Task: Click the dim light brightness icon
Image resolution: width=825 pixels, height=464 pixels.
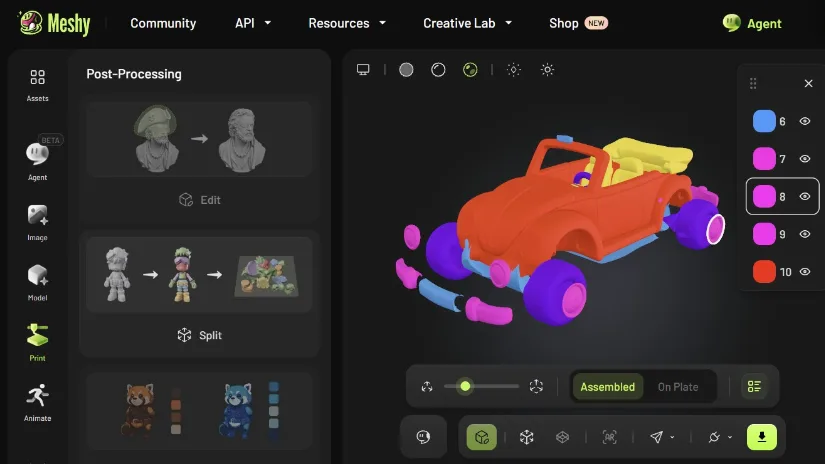Action: click(514, 69)
